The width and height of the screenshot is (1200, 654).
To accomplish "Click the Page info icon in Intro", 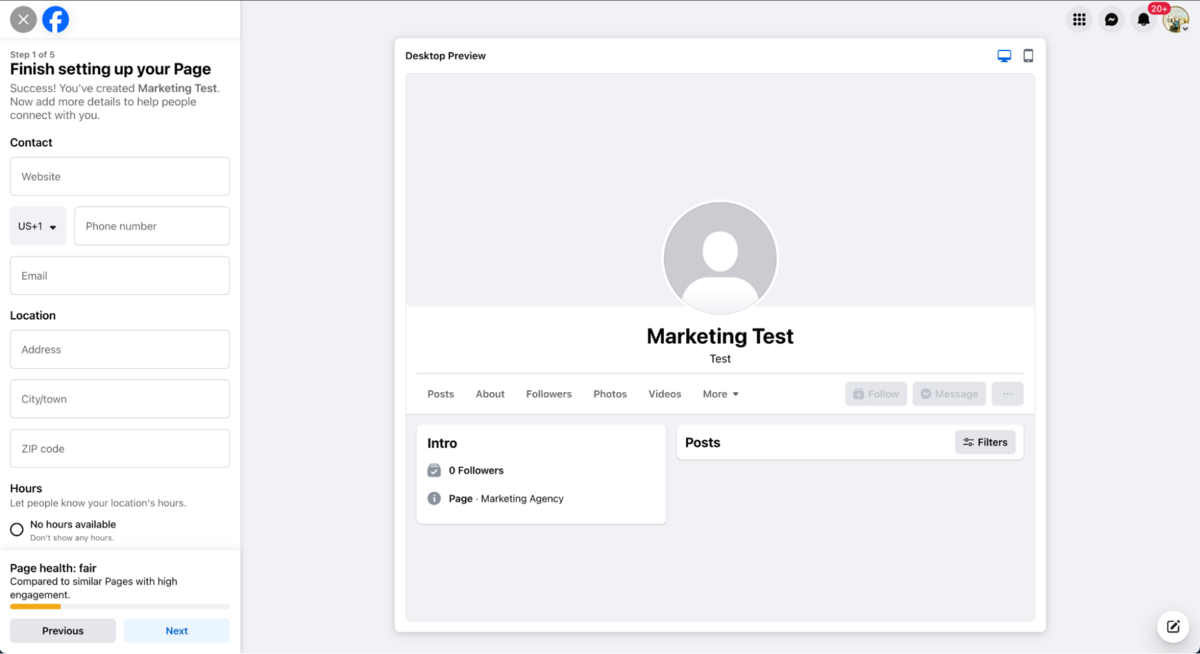I will tap(434, 498).
